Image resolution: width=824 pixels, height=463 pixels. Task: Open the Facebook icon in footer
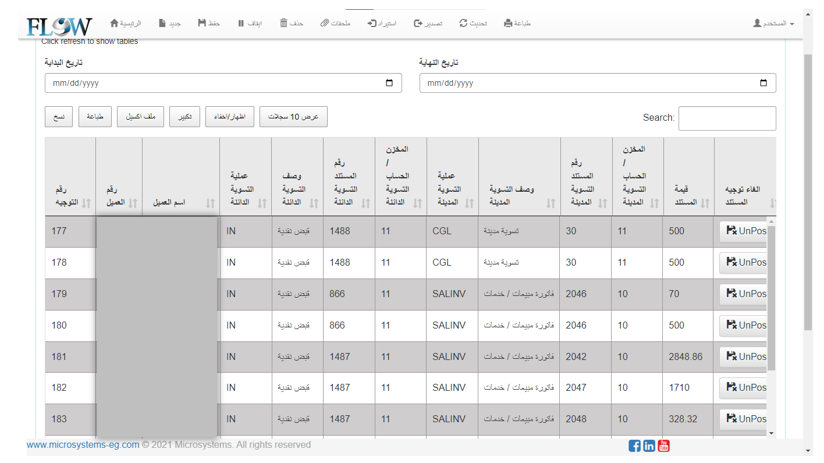[x=634, y=446]
